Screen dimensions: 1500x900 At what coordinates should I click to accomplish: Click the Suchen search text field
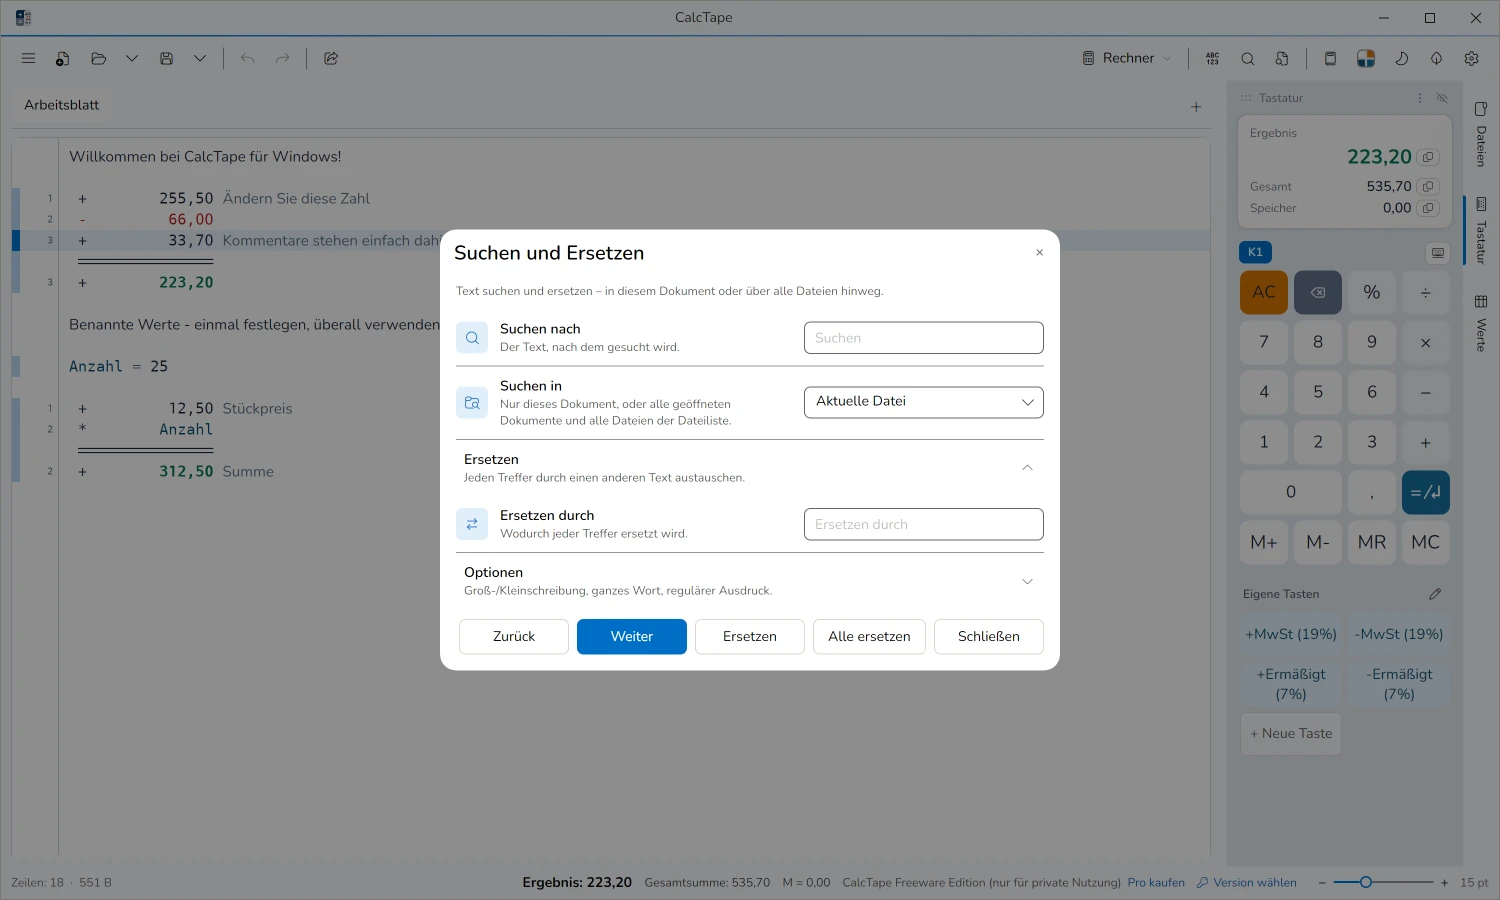(x=924, y=338)
